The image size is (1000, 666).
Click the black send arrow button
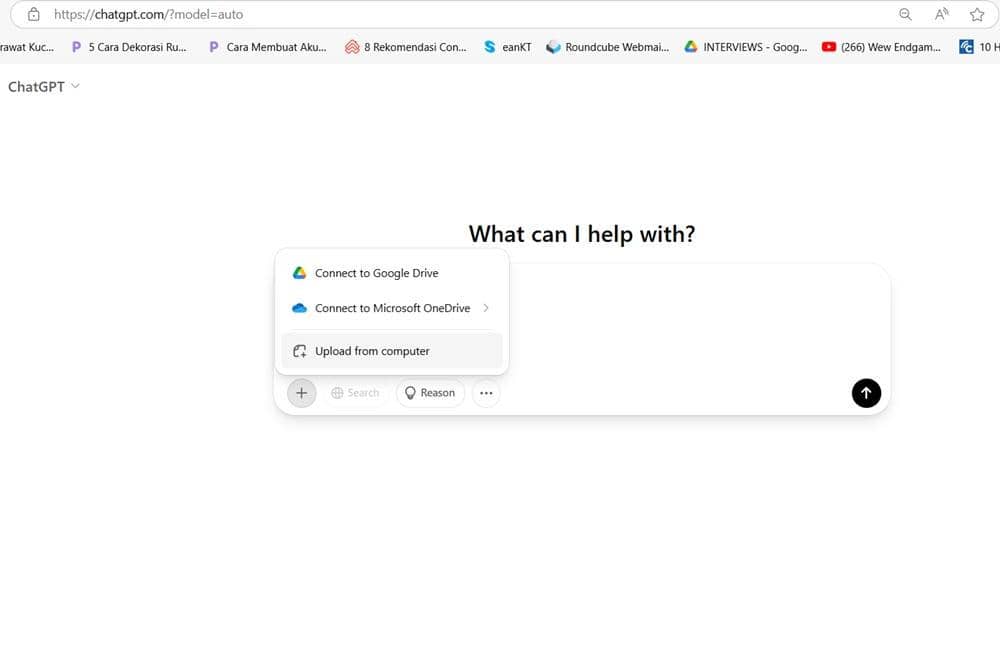(x=866, y=393)
